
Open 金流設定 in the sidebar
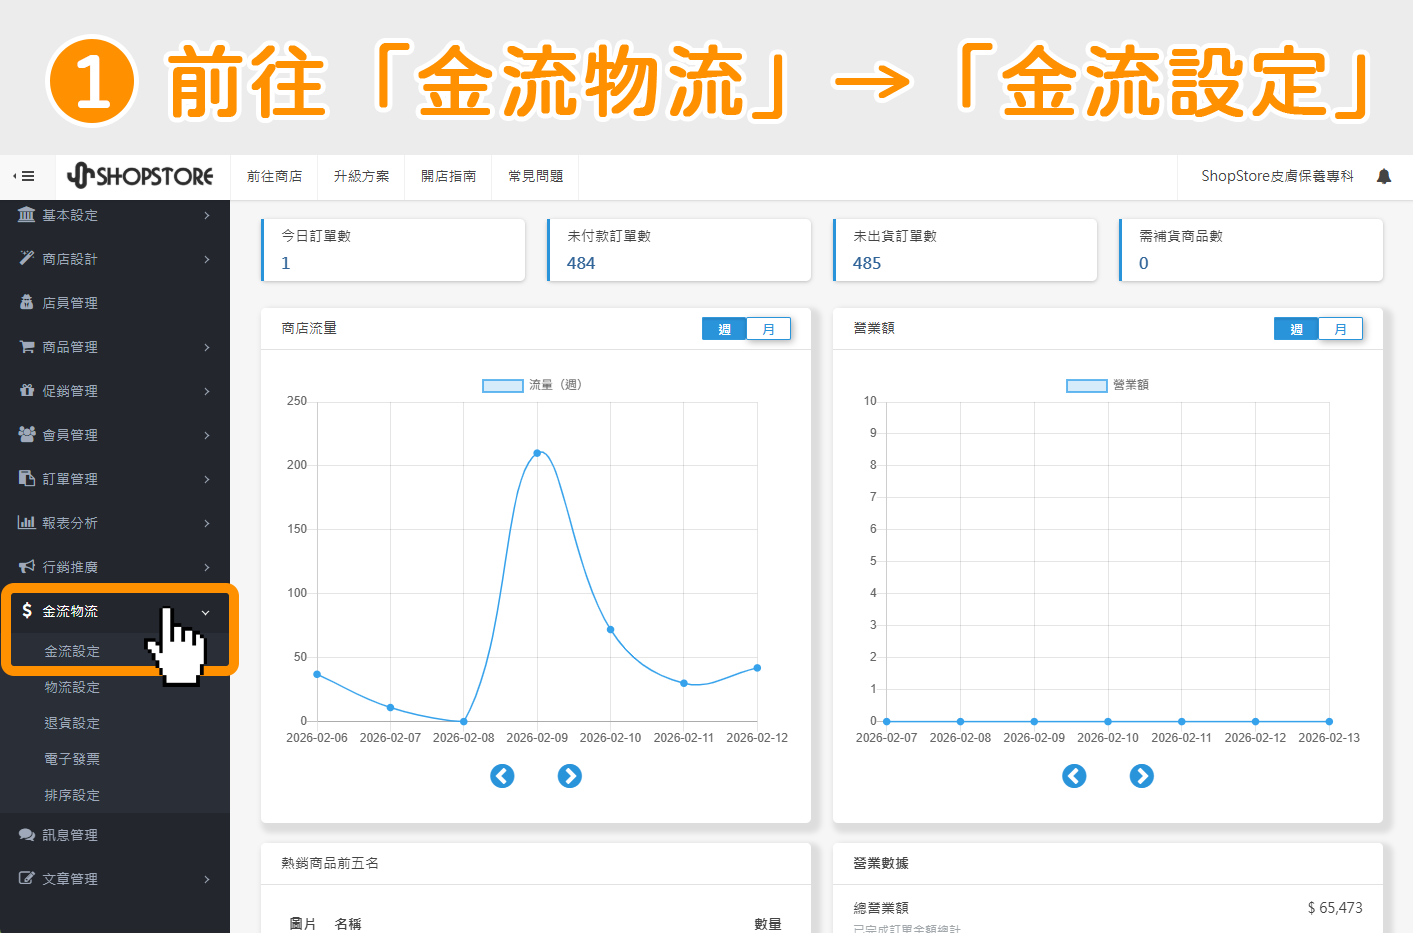tap(73, 651)
